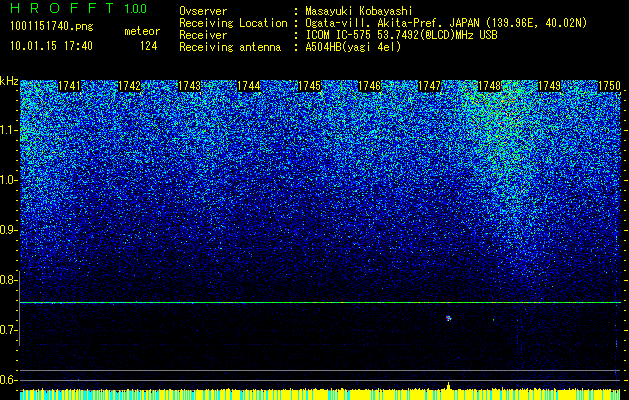This screenshot has height=400, width=629.
Task: Click the 0.9 kHz axis label
Action: point(8,230)
